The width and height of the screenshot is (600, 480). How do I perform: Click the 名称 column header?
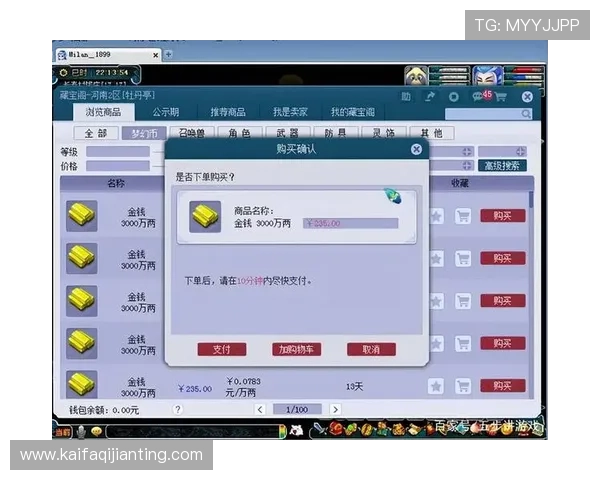(x=116, y=183)
